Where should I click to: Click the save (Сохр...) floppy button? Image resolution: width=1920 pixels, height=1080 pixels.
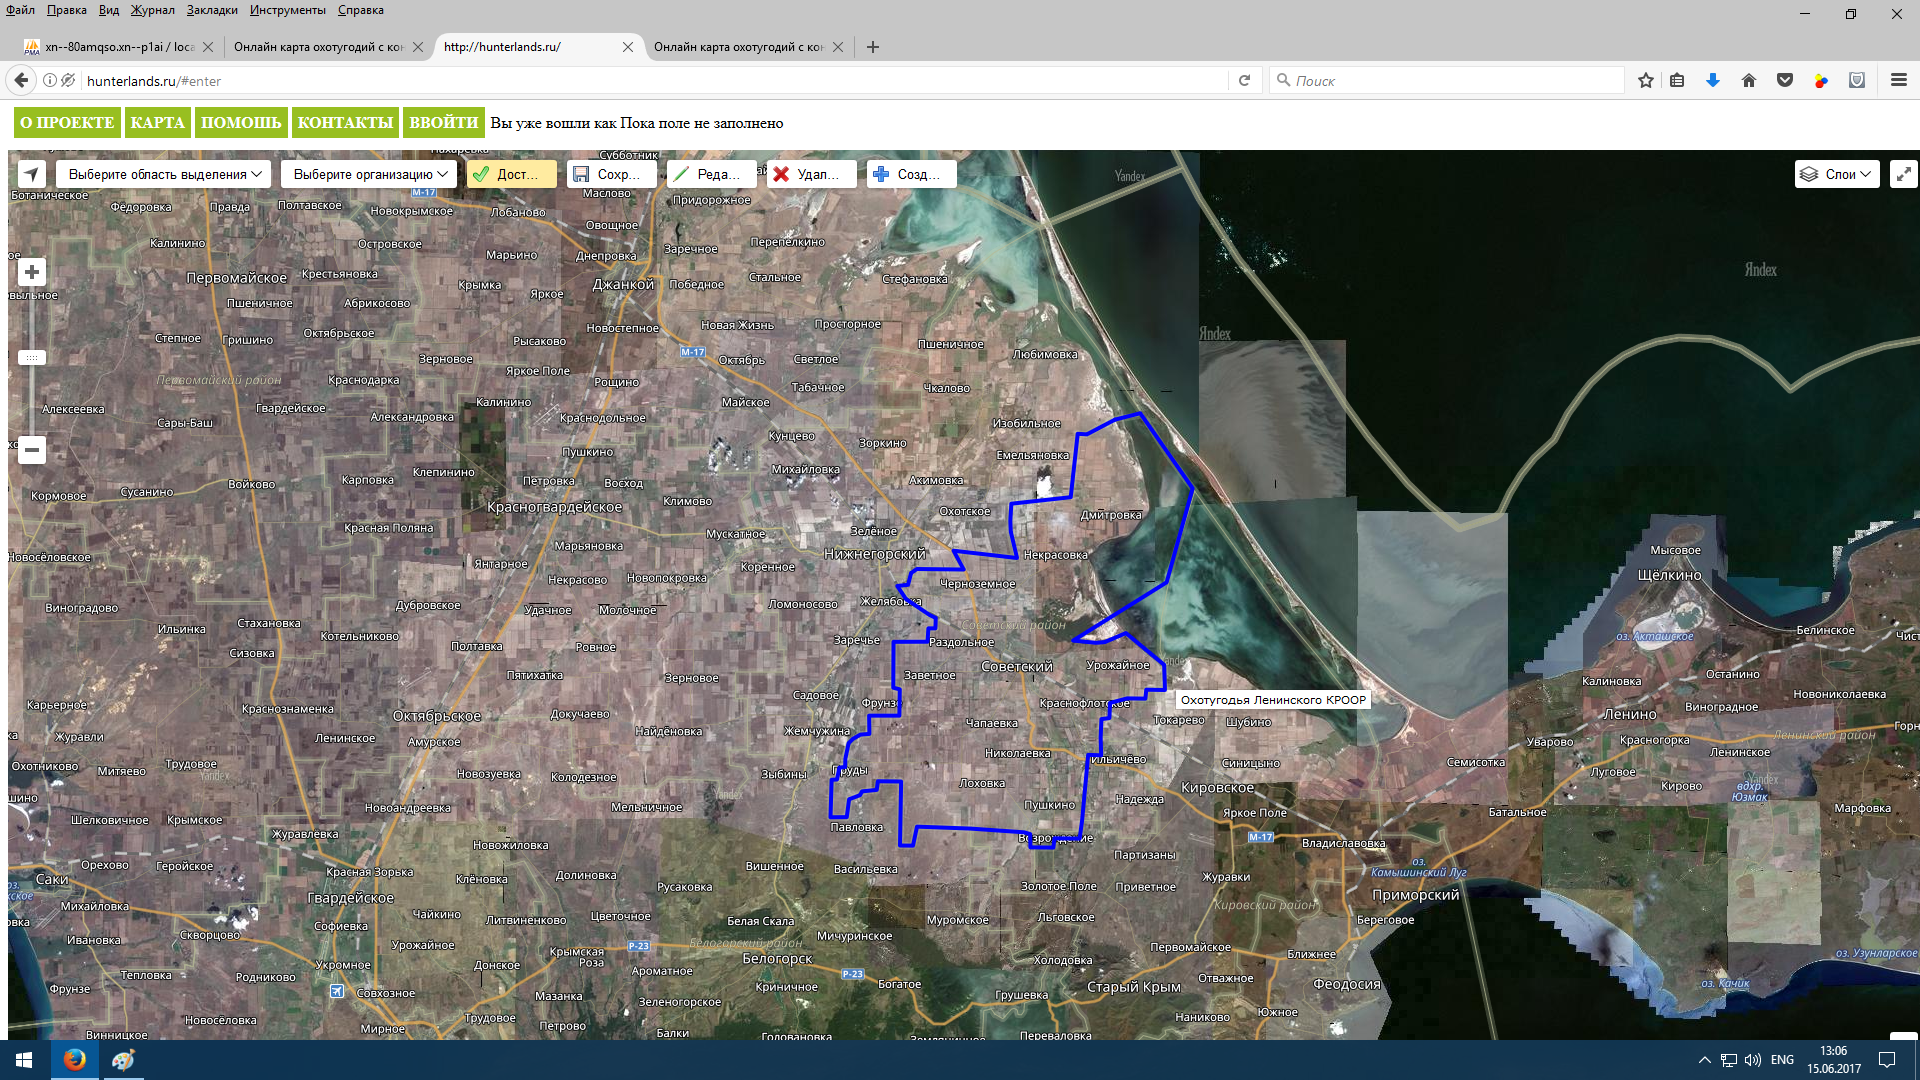(611, 174)
